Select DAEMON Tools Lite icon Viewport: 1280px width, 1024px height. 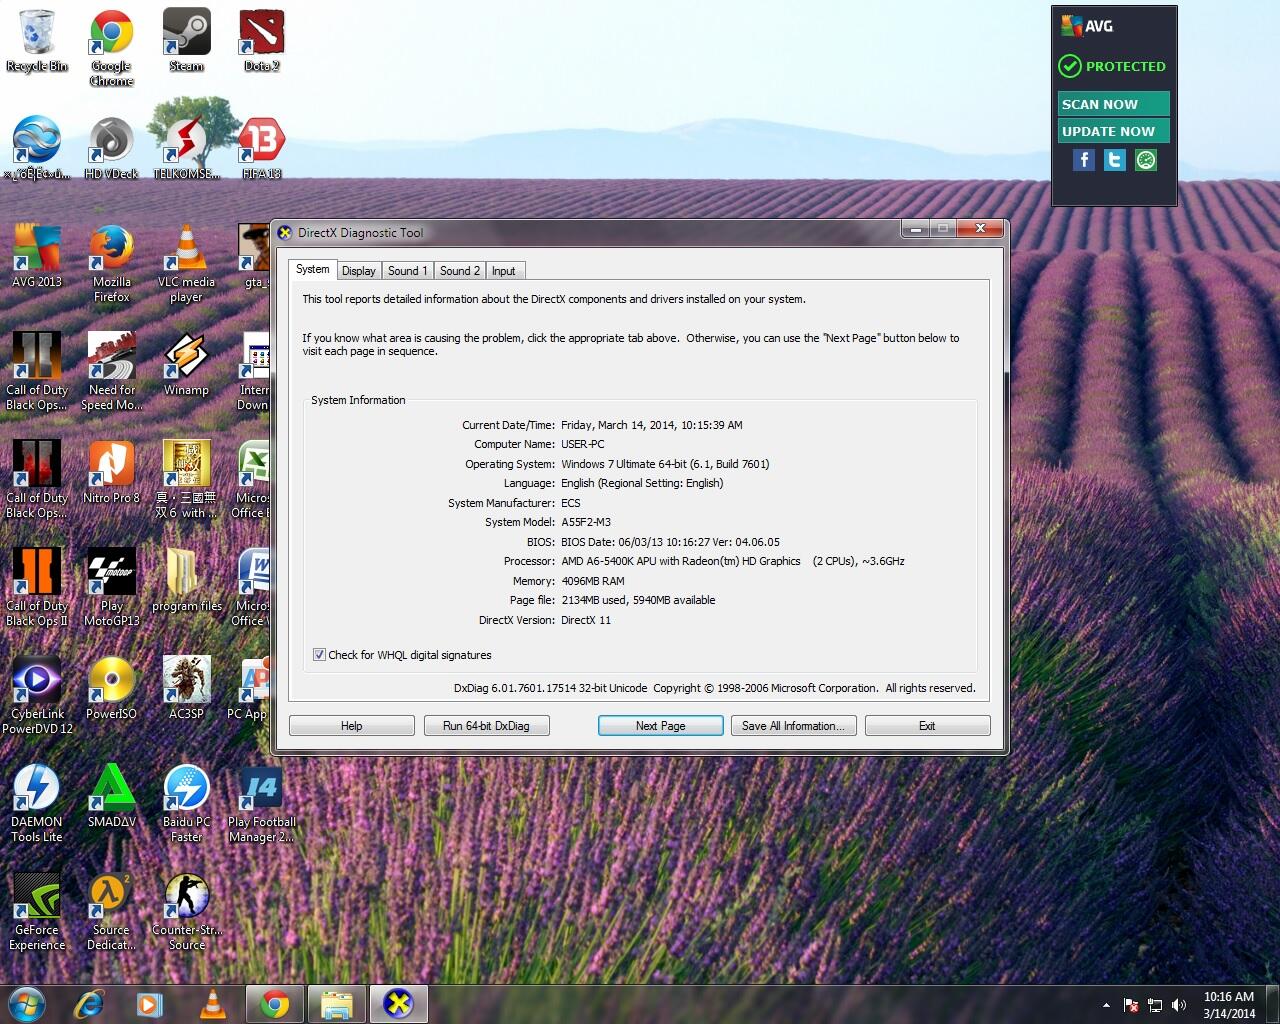click(37, 804)
